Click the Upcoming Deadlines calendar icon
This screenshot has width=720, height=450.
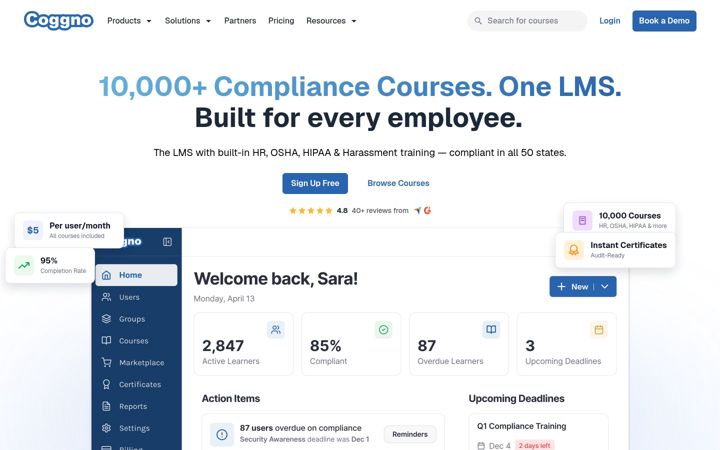(x=599, y=329)
